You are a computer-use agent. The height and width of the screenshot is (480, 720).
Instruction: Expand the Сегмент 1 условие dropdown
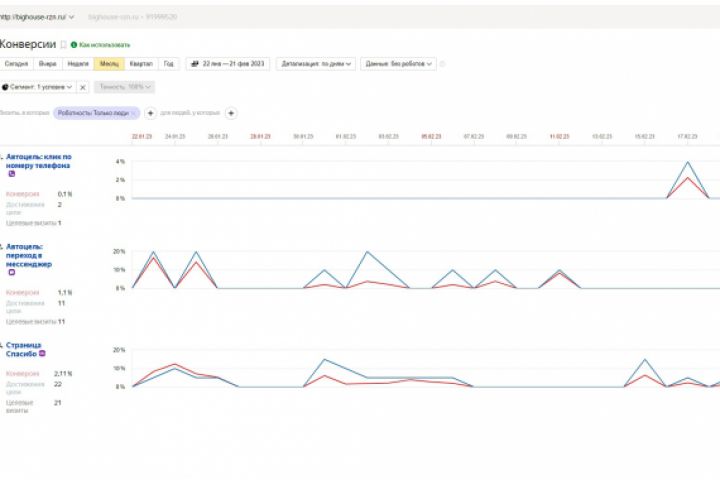[x=37, y=87]
